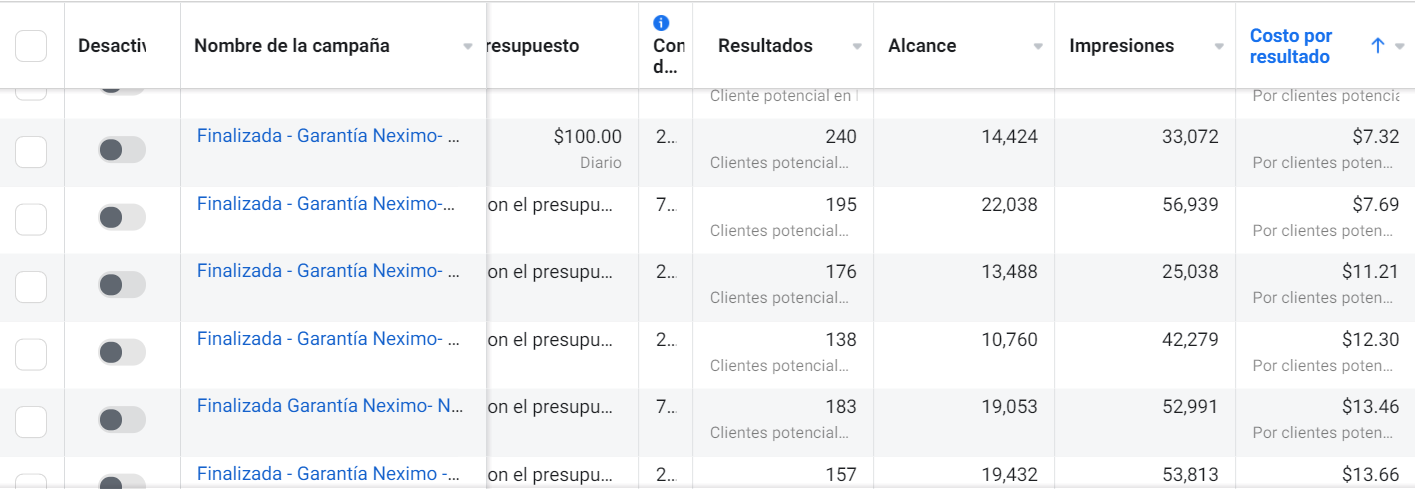Screen dimensions: 1415x489
Task: Click the Desactiv column header
Action: pos(112,46)
